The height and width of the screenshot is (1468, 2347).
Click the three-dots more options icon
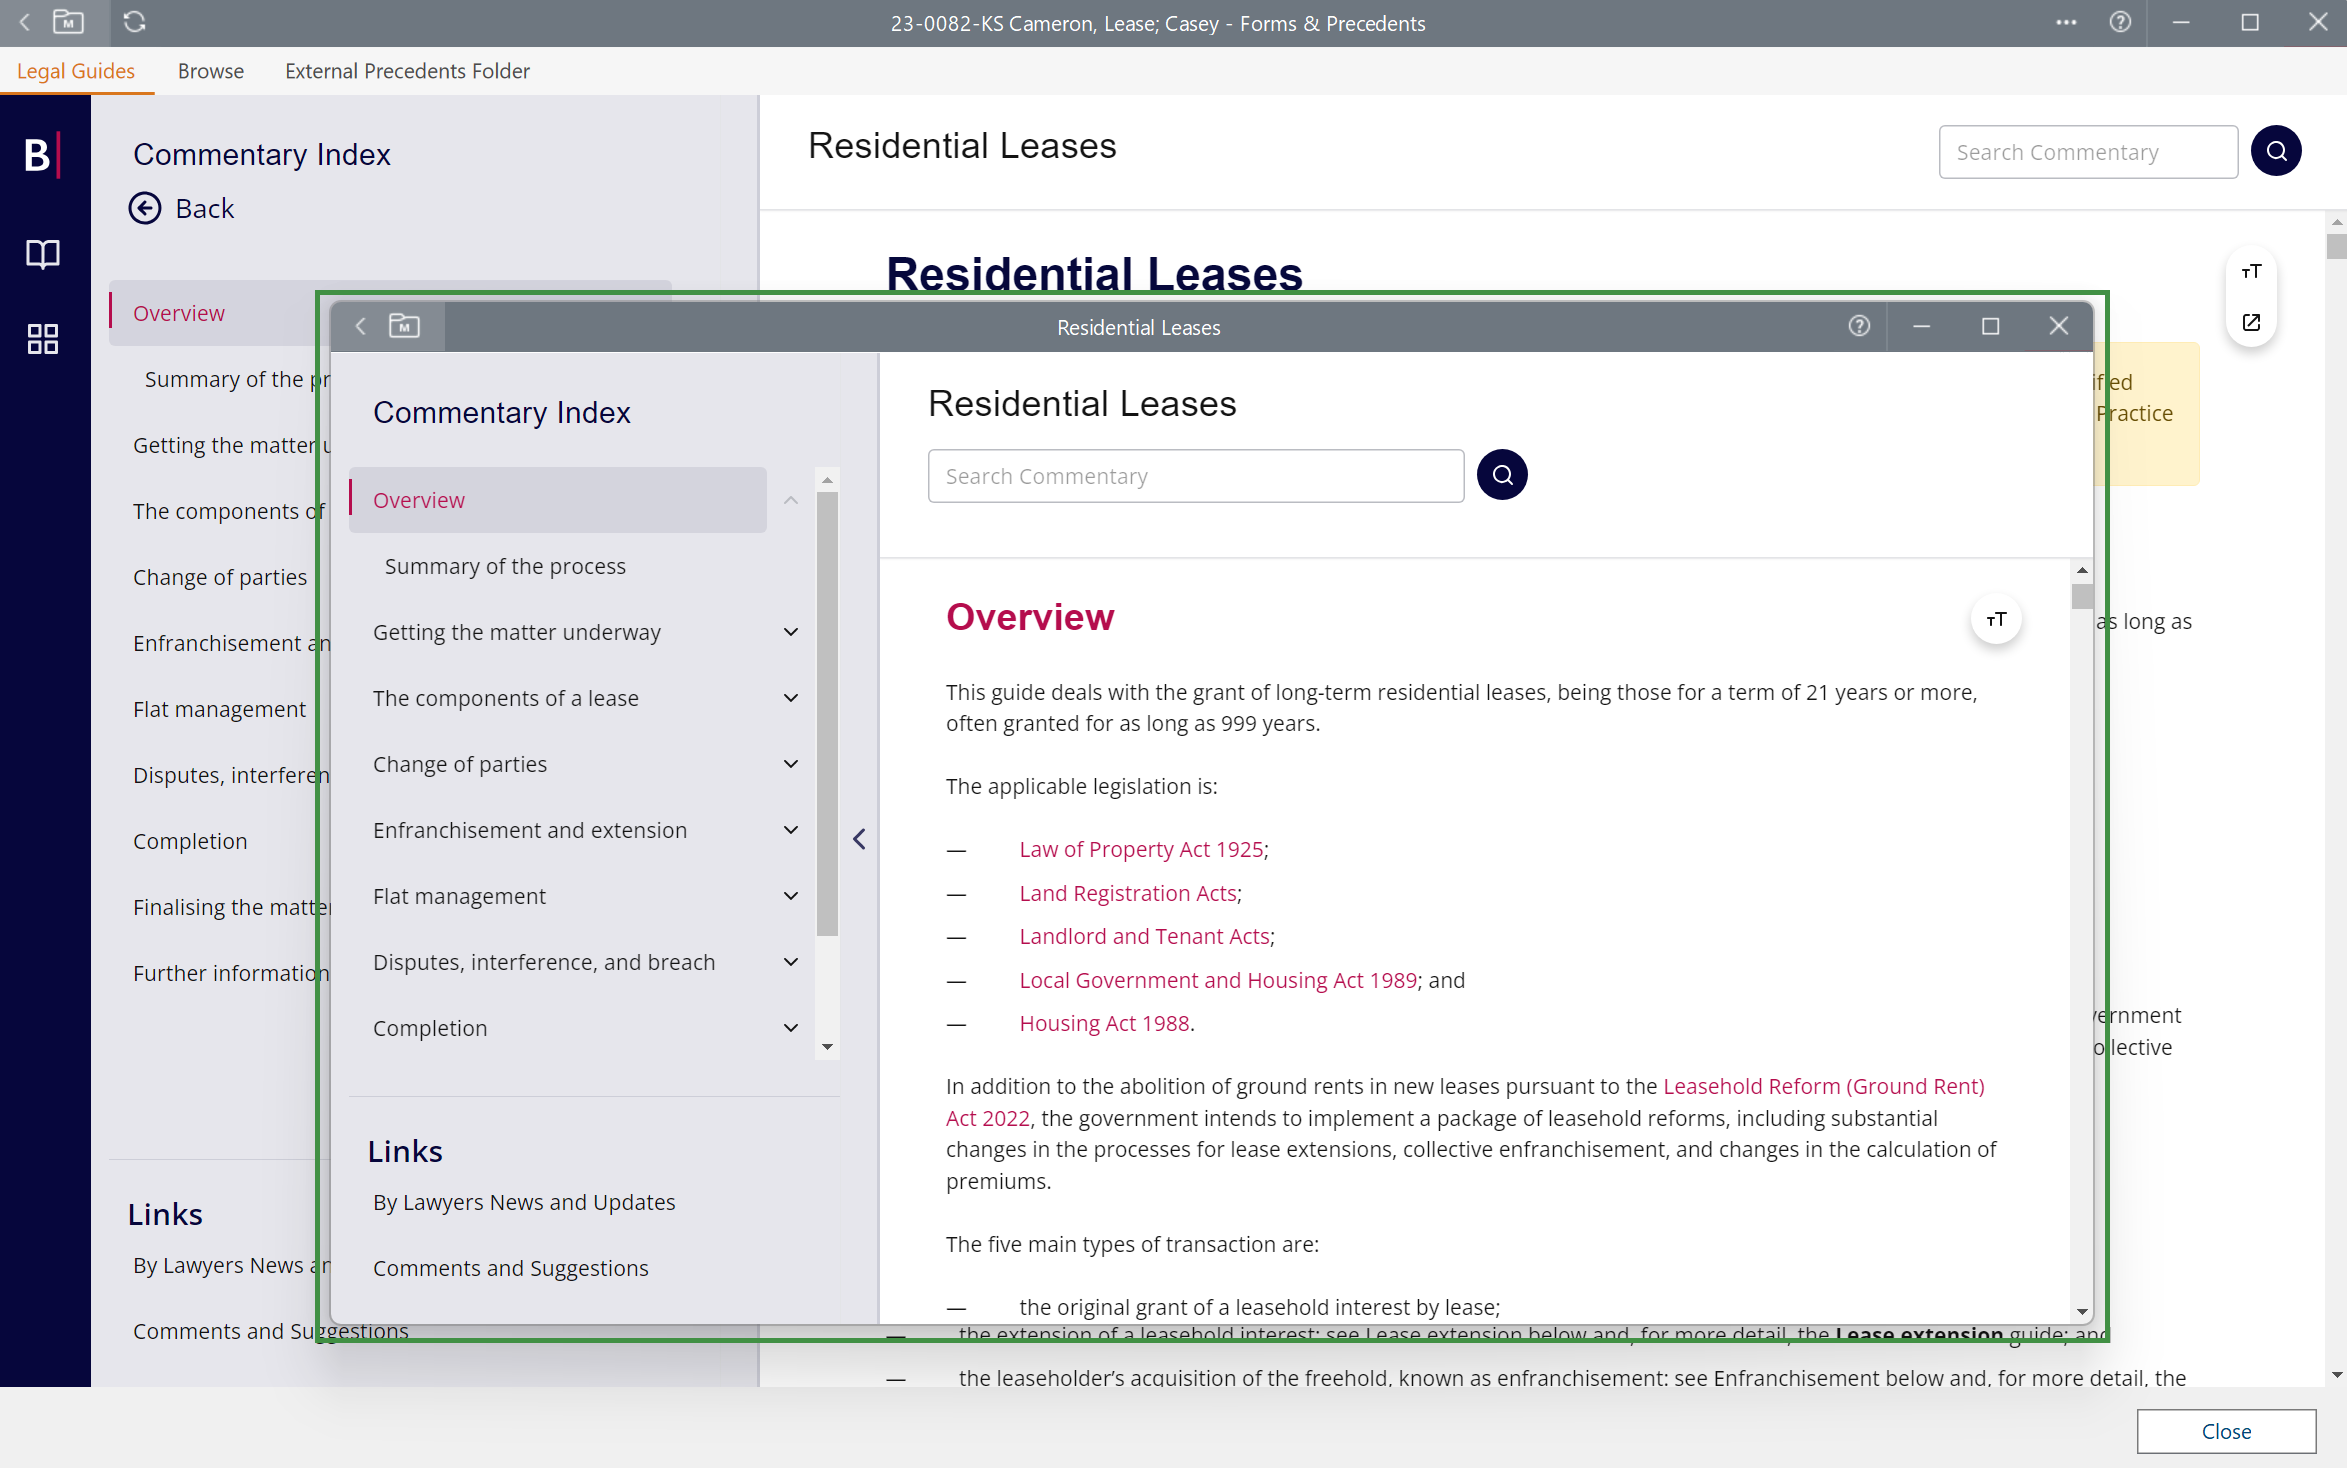(2066, 22)
